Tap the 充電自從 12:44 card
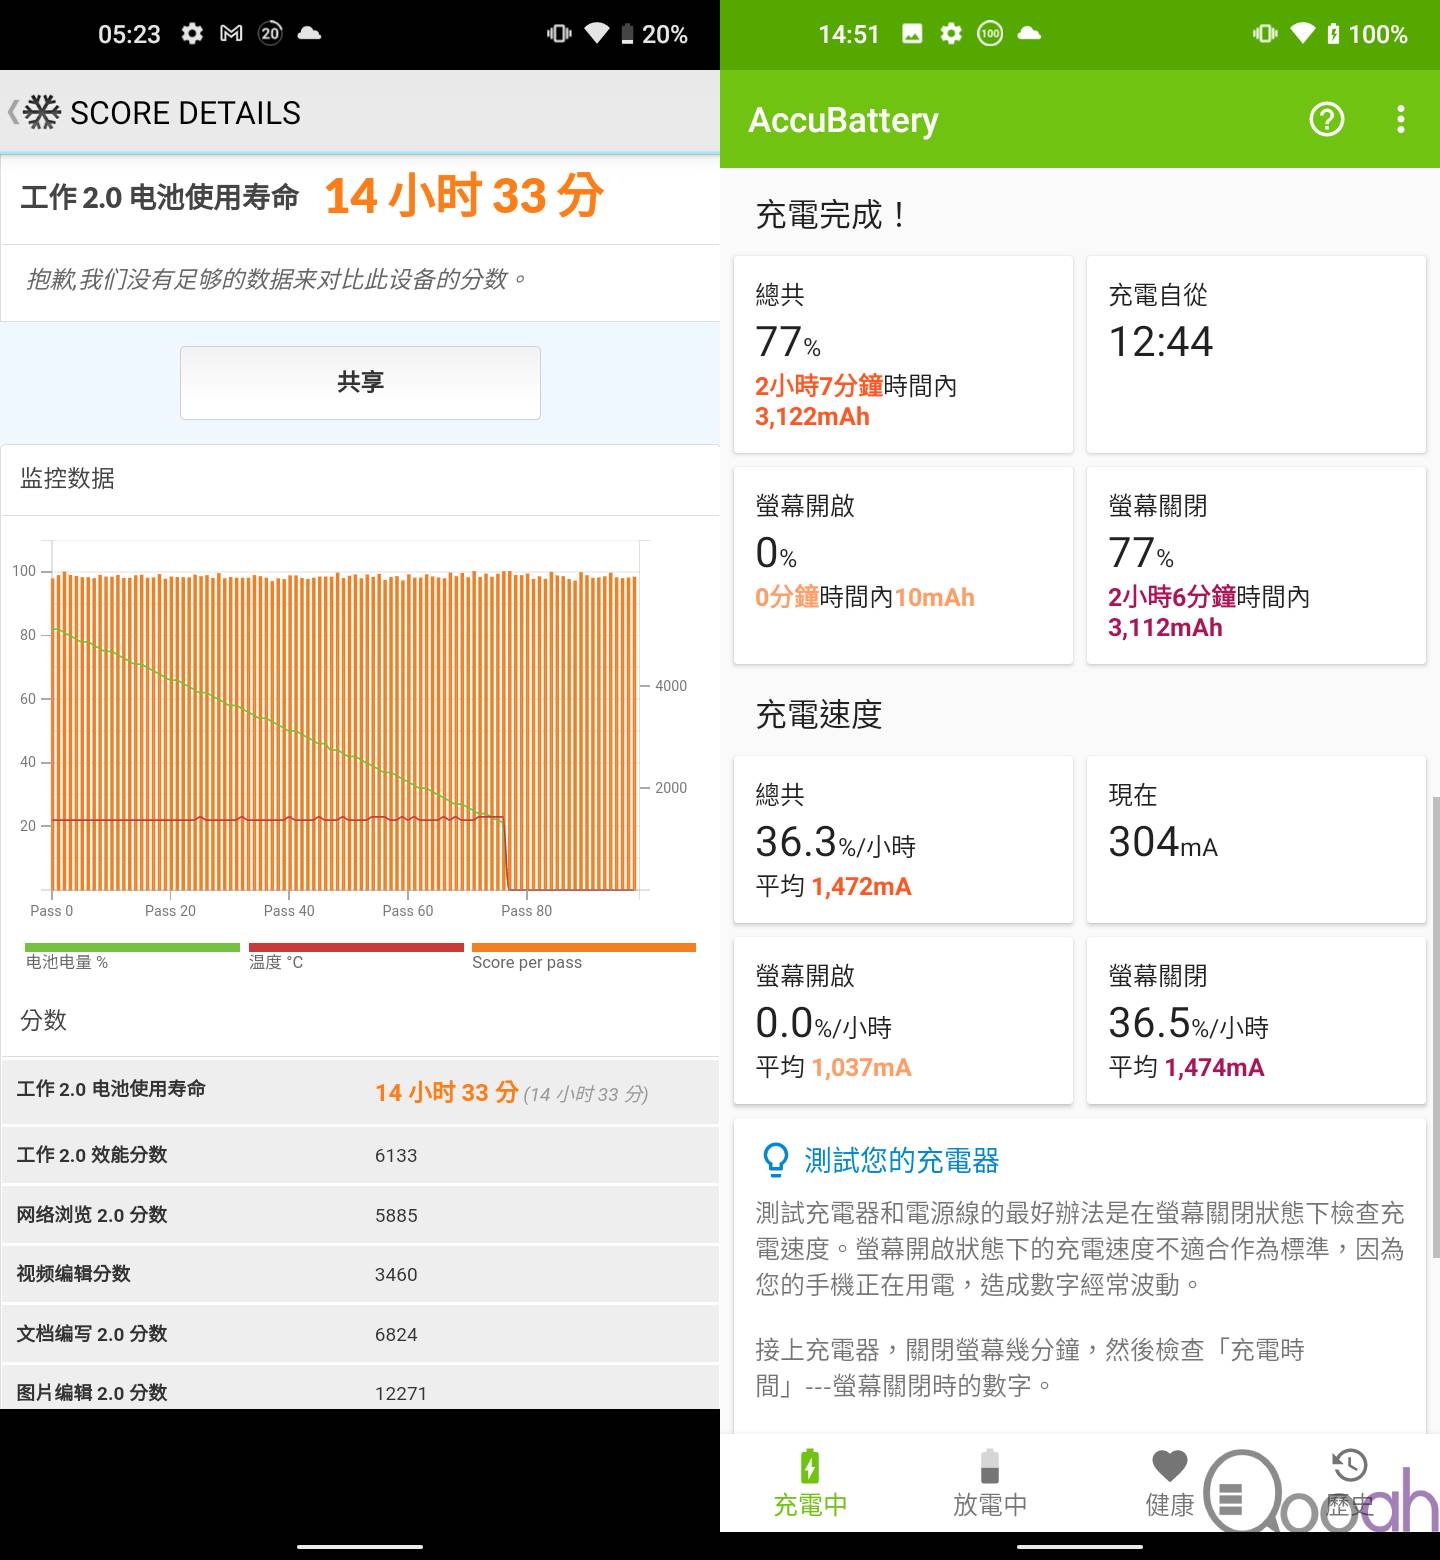Screen dimensions: 1440x1560 [1256, 354]
